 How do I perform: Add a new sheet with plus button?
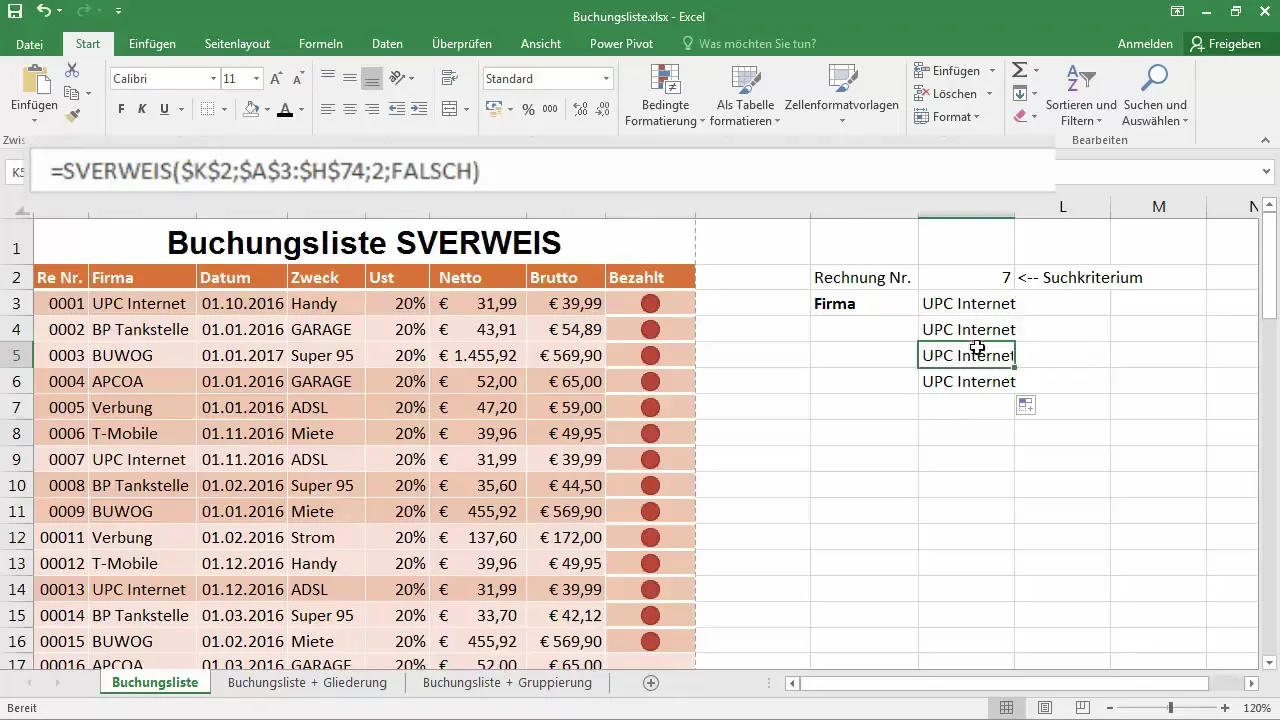[x=651, y=683]
